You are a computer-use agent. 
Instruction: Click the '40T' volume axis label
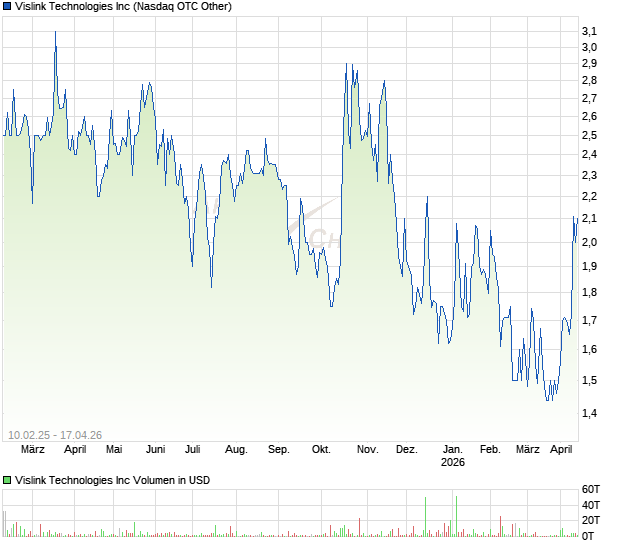click(x=591, y=505)
